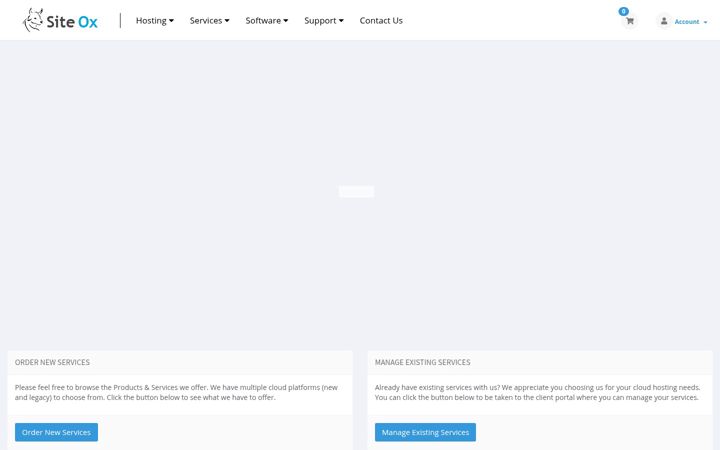This screenshot has width=720, height=450.
Task: Click the cart item count badge
Action: point(624,11)
